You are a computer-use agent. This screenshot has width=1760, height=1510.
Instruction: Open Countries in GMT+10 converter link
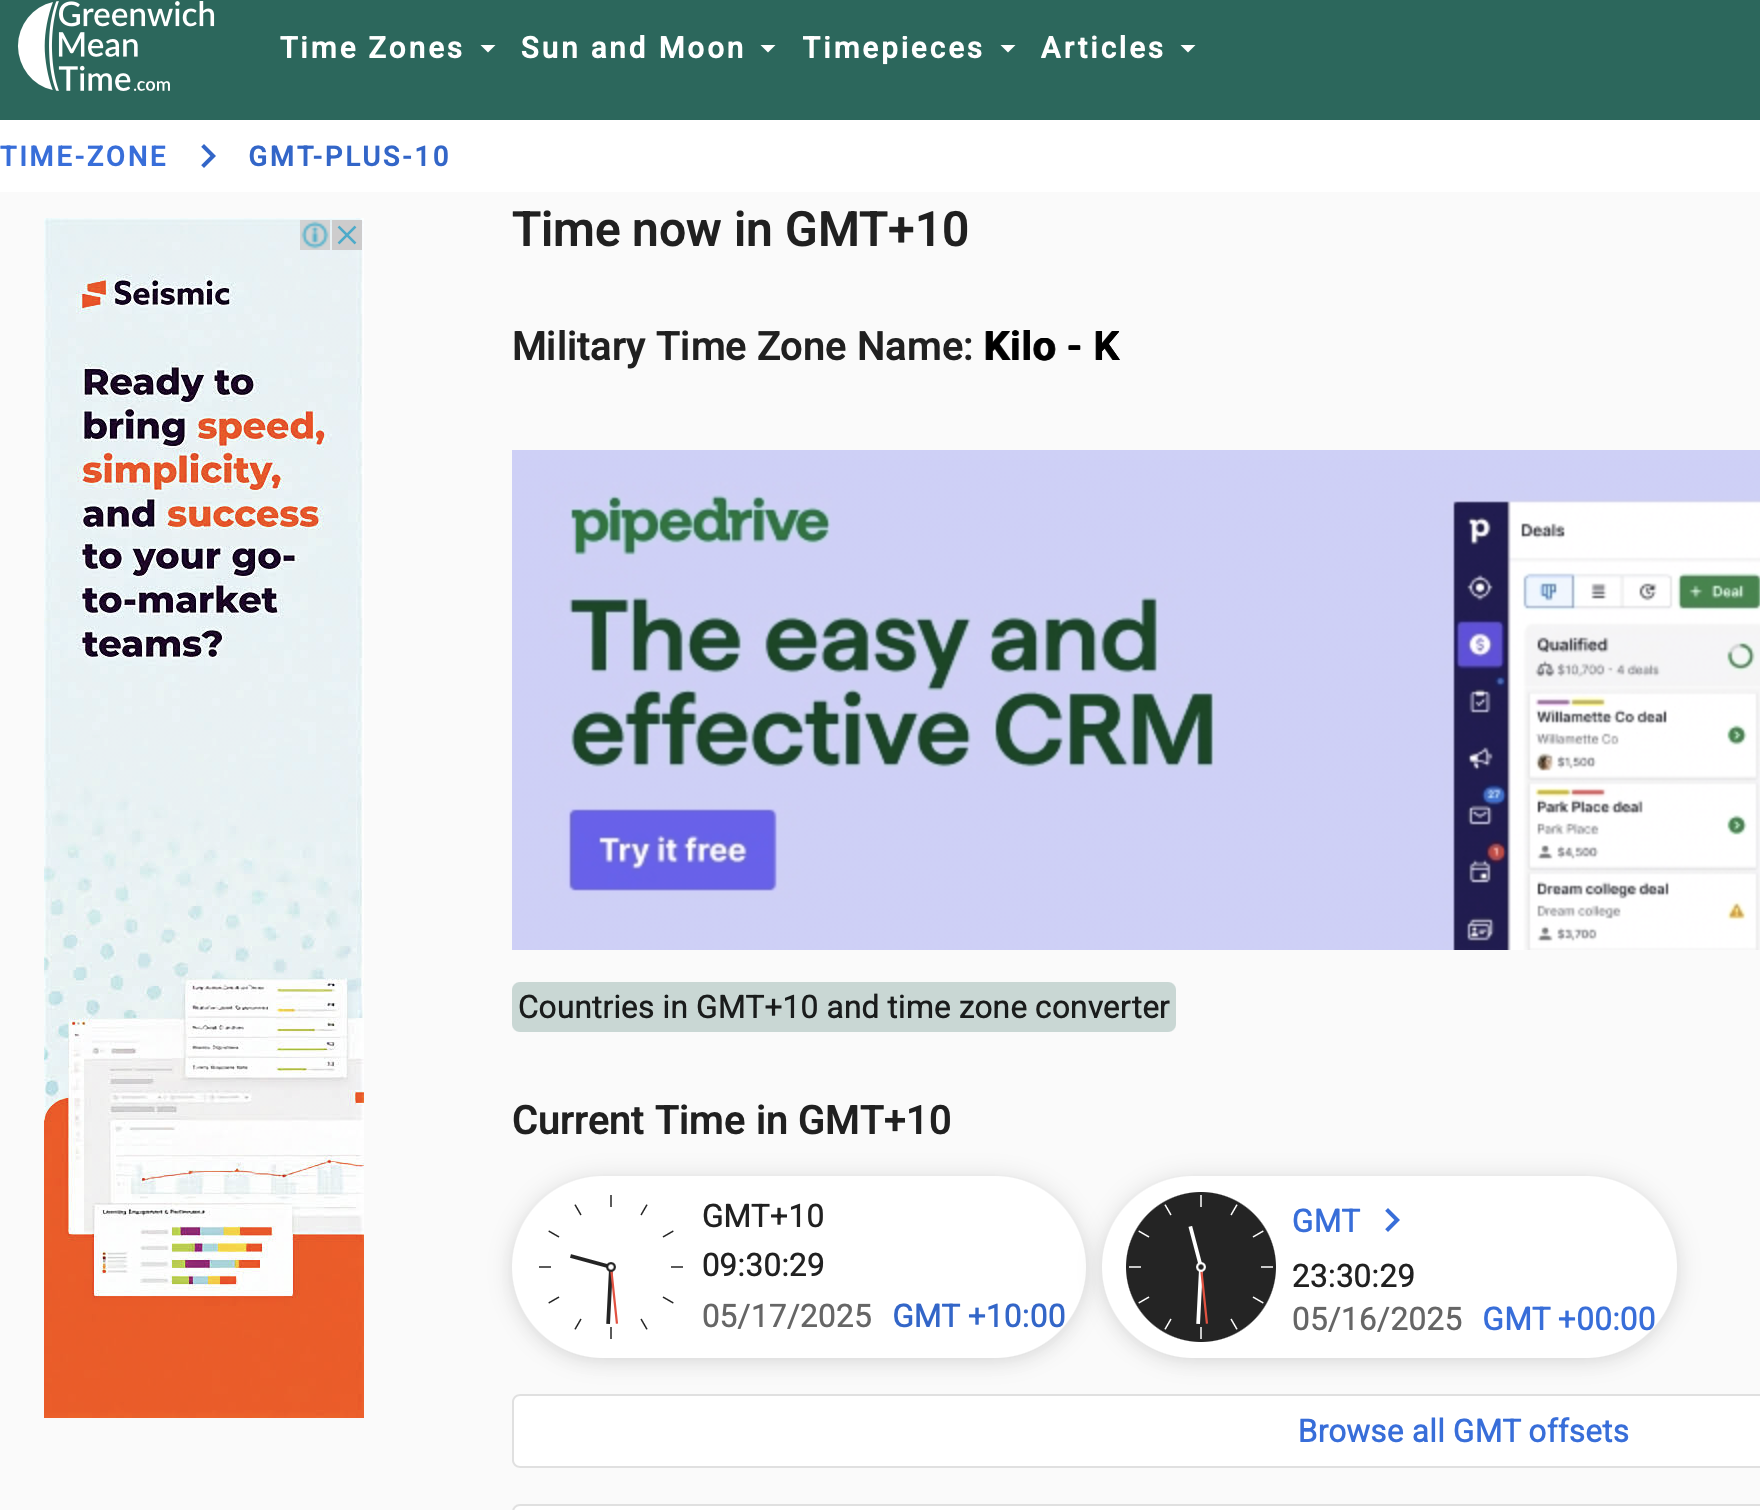843,1007
